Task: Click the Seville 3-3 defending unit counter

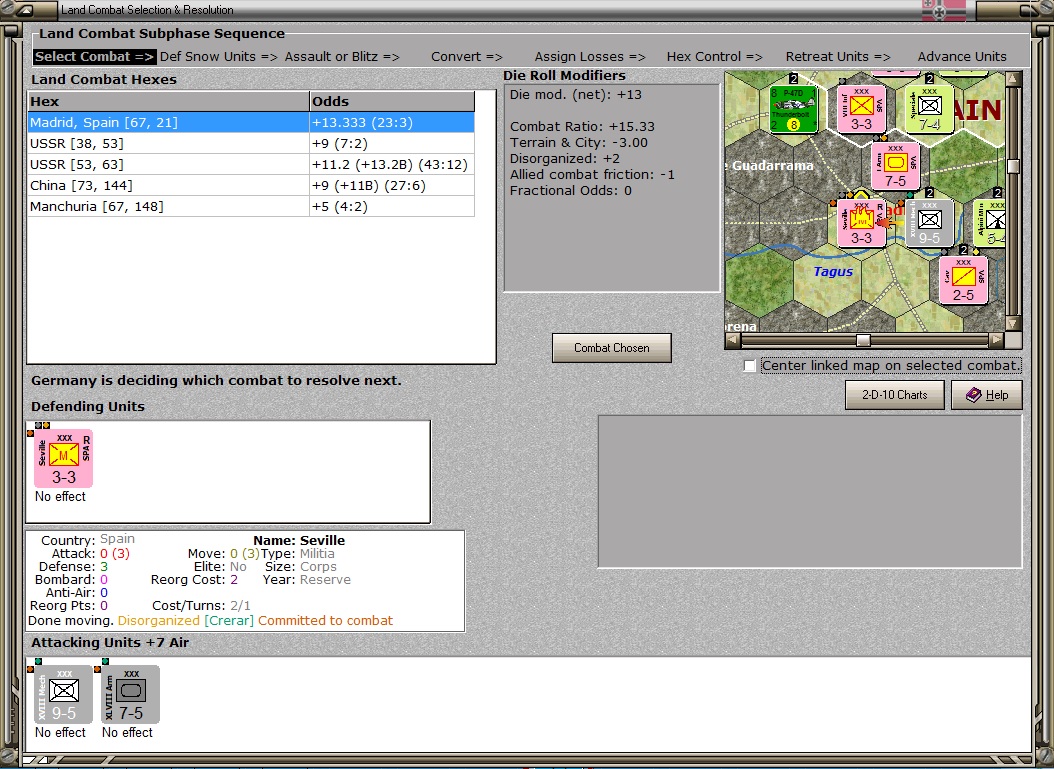Action: click(63, 458)
